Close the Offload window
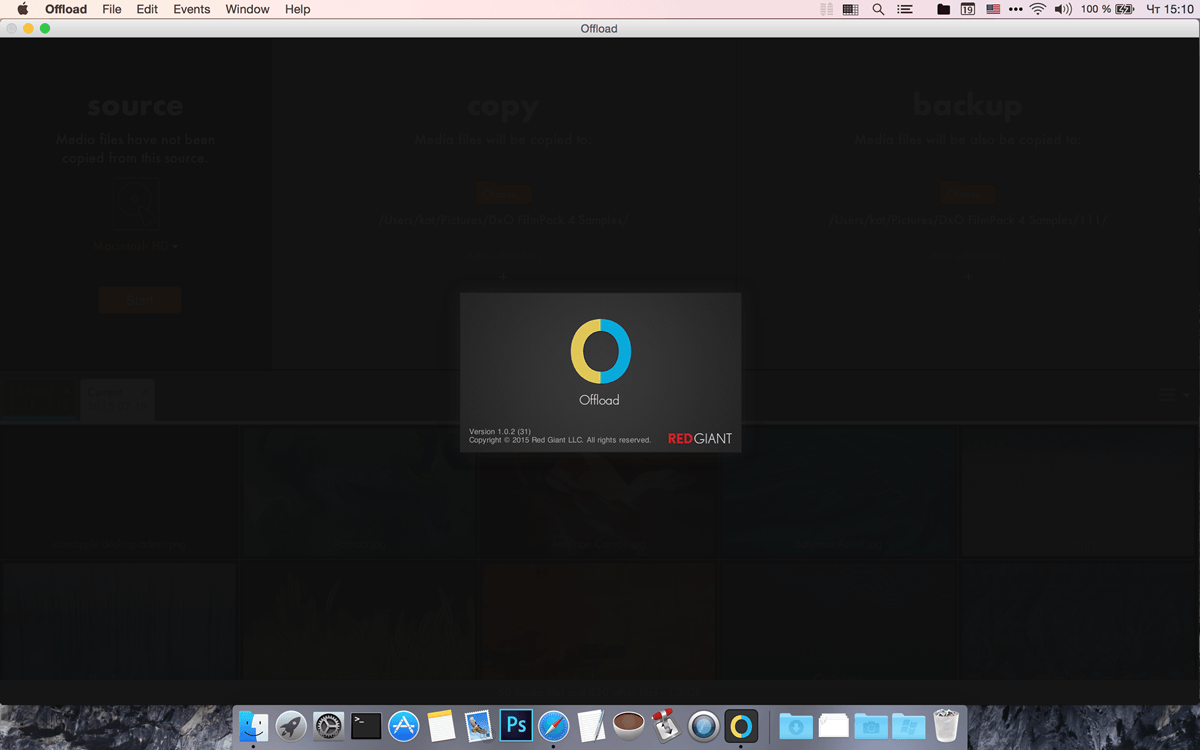The height and width of the screenshot is (750, 1200). [x=12, y=28]
